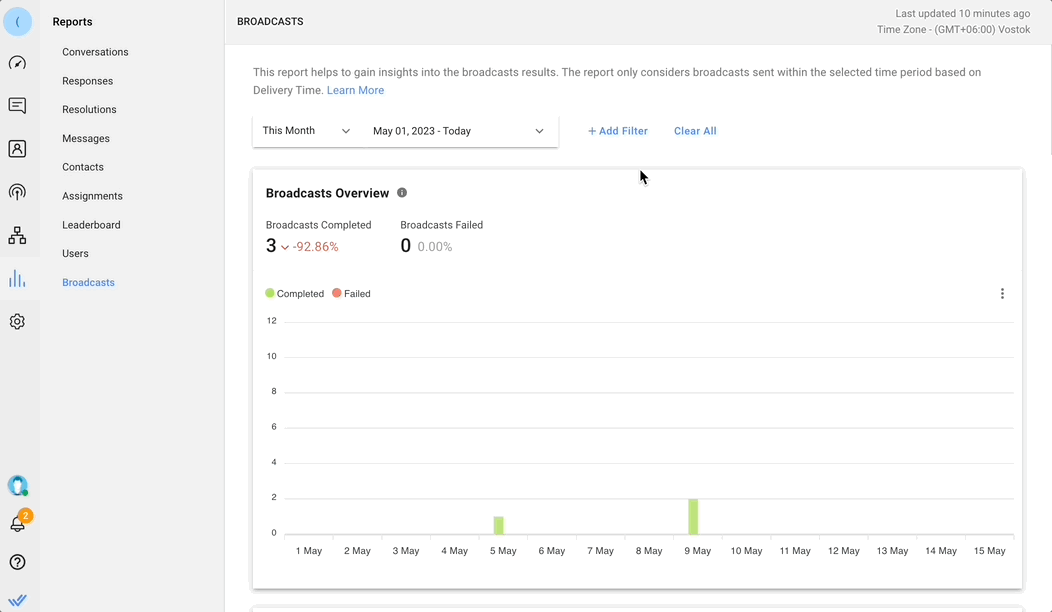Open the Workflows hierarchy icon
Screen dimensions: 1052x612
click(17, 236)
